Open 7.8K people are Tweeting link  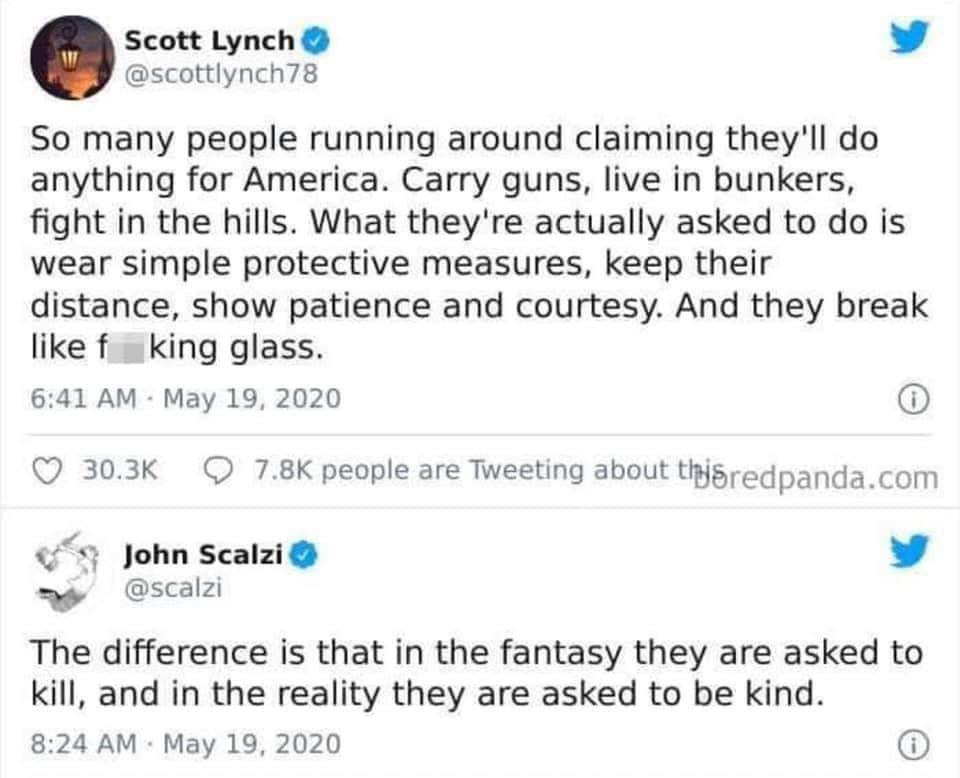440,469
